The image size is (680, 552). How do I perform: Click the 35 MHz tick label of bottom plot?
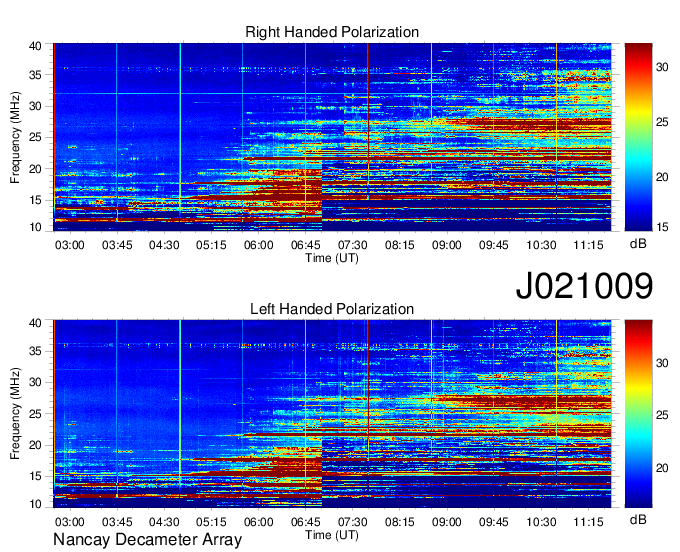[36, 351]
